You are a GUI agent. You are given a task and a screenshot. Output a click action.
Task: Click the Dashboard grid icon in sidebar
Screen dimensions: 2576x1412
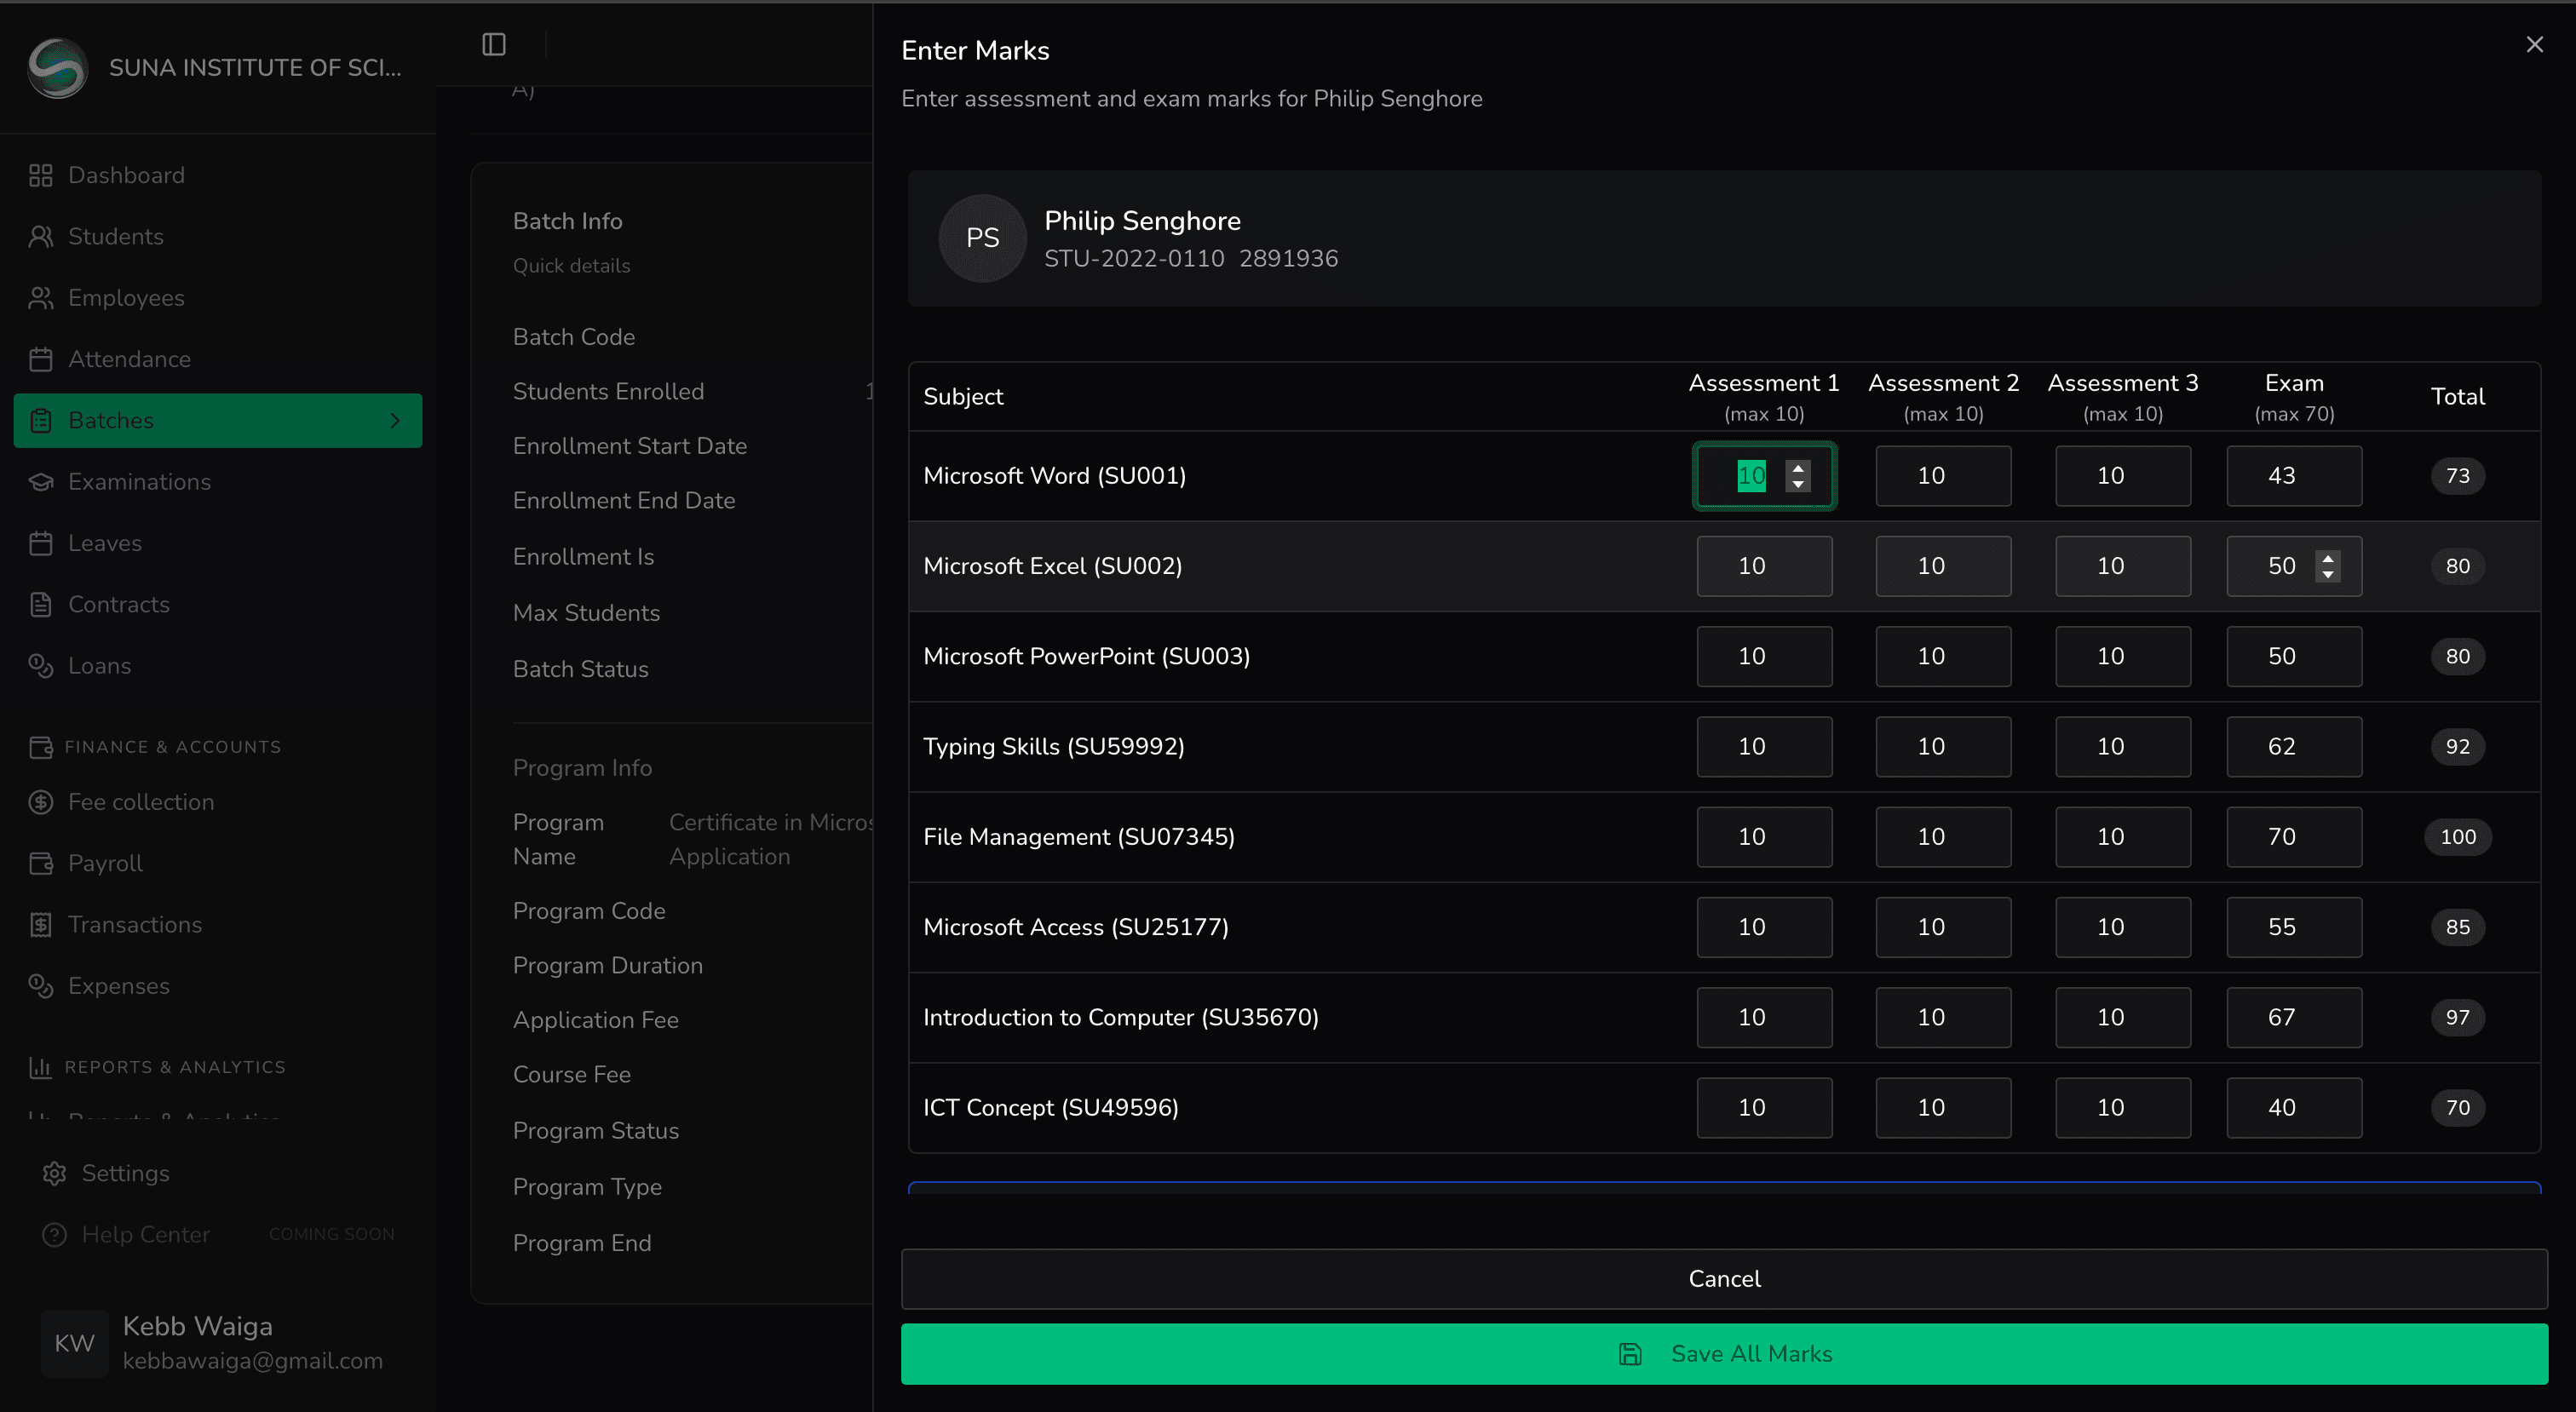tap(40, 175)
